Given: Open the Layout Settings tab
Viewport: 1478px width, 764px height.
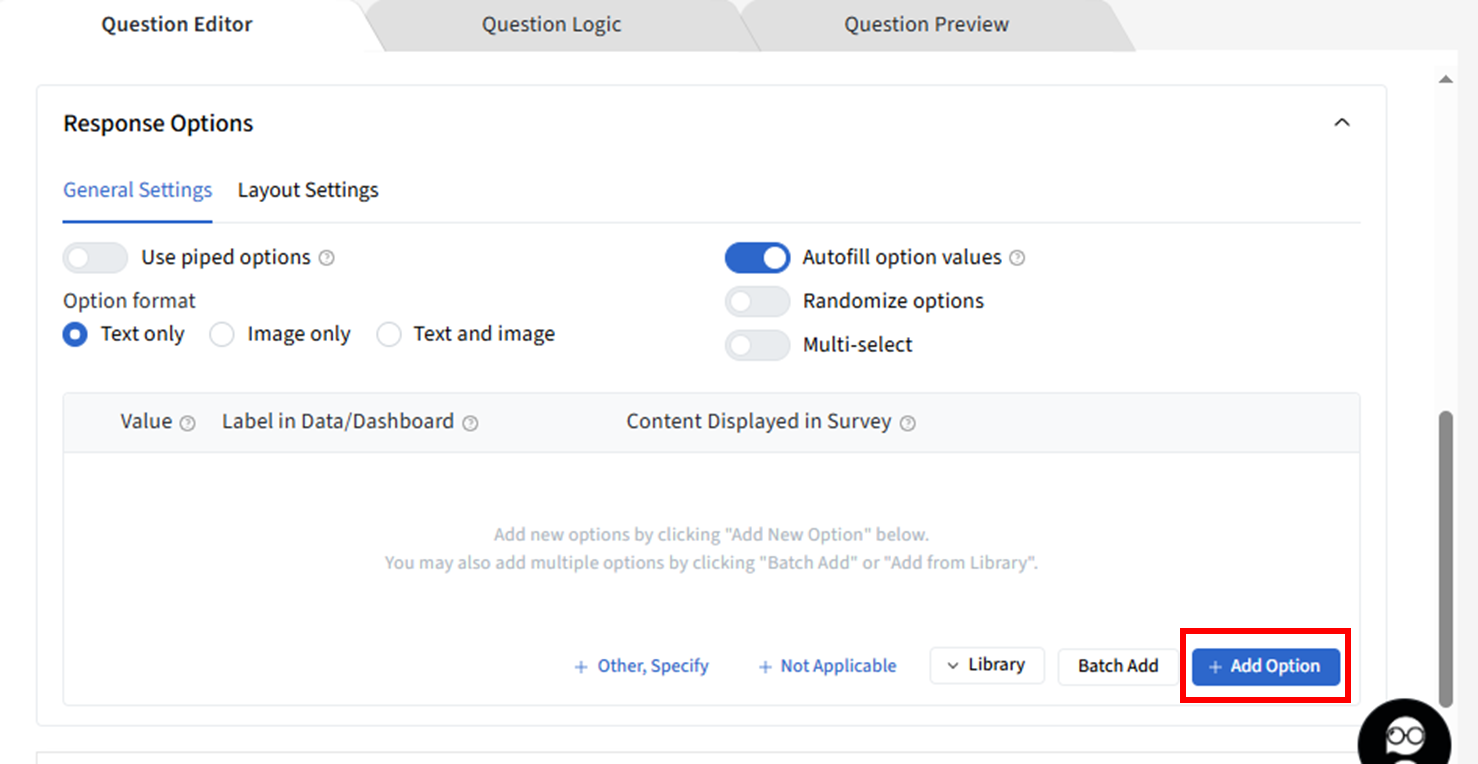Looking at the screenshot, I should tap(308, 190).
